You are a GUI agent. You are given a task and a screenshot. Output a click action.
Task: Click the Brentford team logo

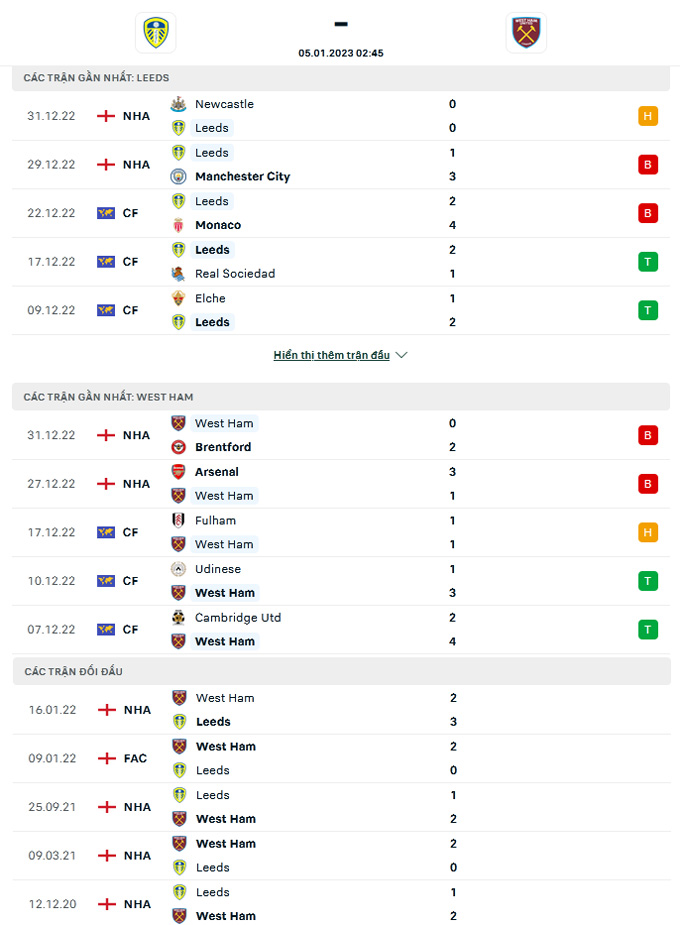(x=178, y=447)
